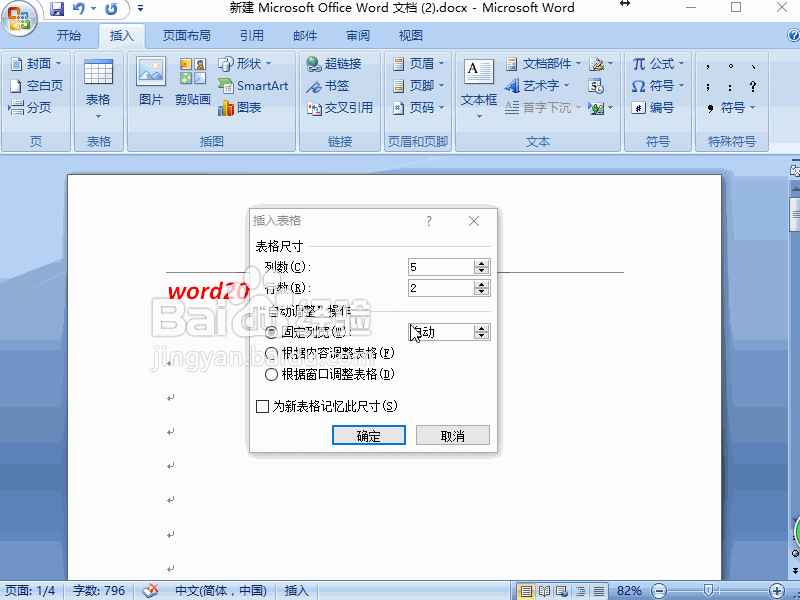Insert 艺术字 WordArt
800x600 pixels.
click(537, 86)
